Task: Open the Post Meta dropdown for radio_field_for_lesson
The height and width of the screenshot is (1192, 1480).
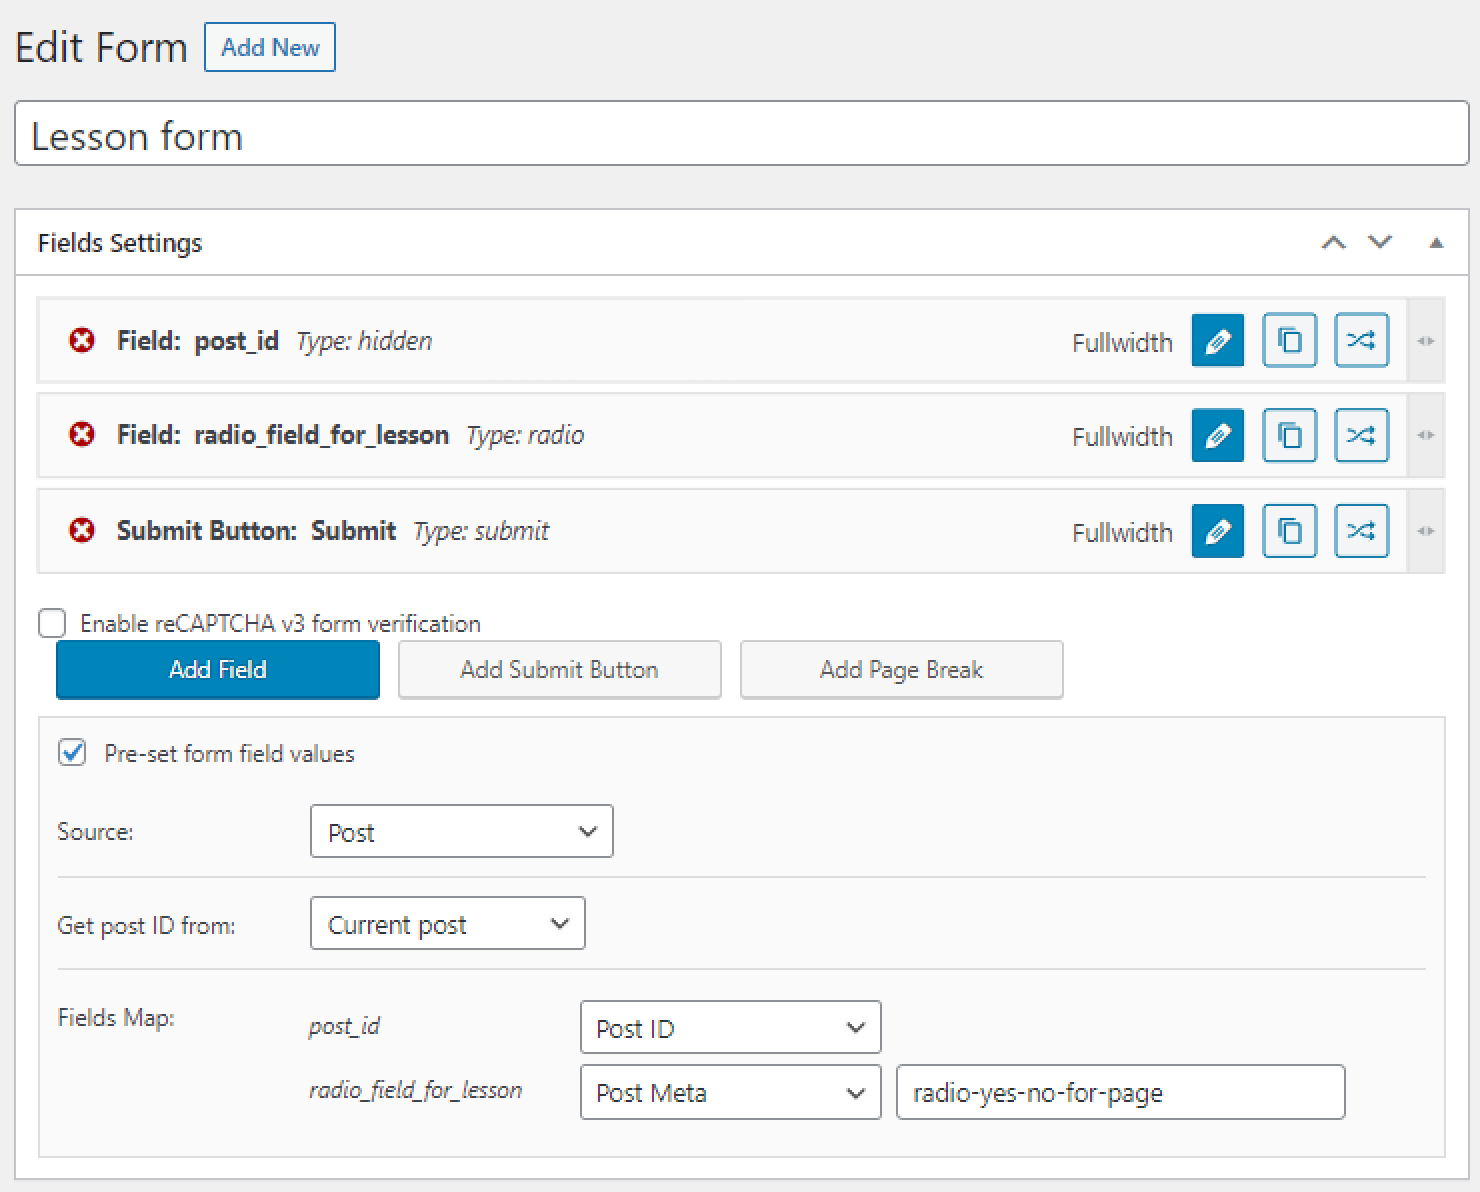Action: (730, 1092)
